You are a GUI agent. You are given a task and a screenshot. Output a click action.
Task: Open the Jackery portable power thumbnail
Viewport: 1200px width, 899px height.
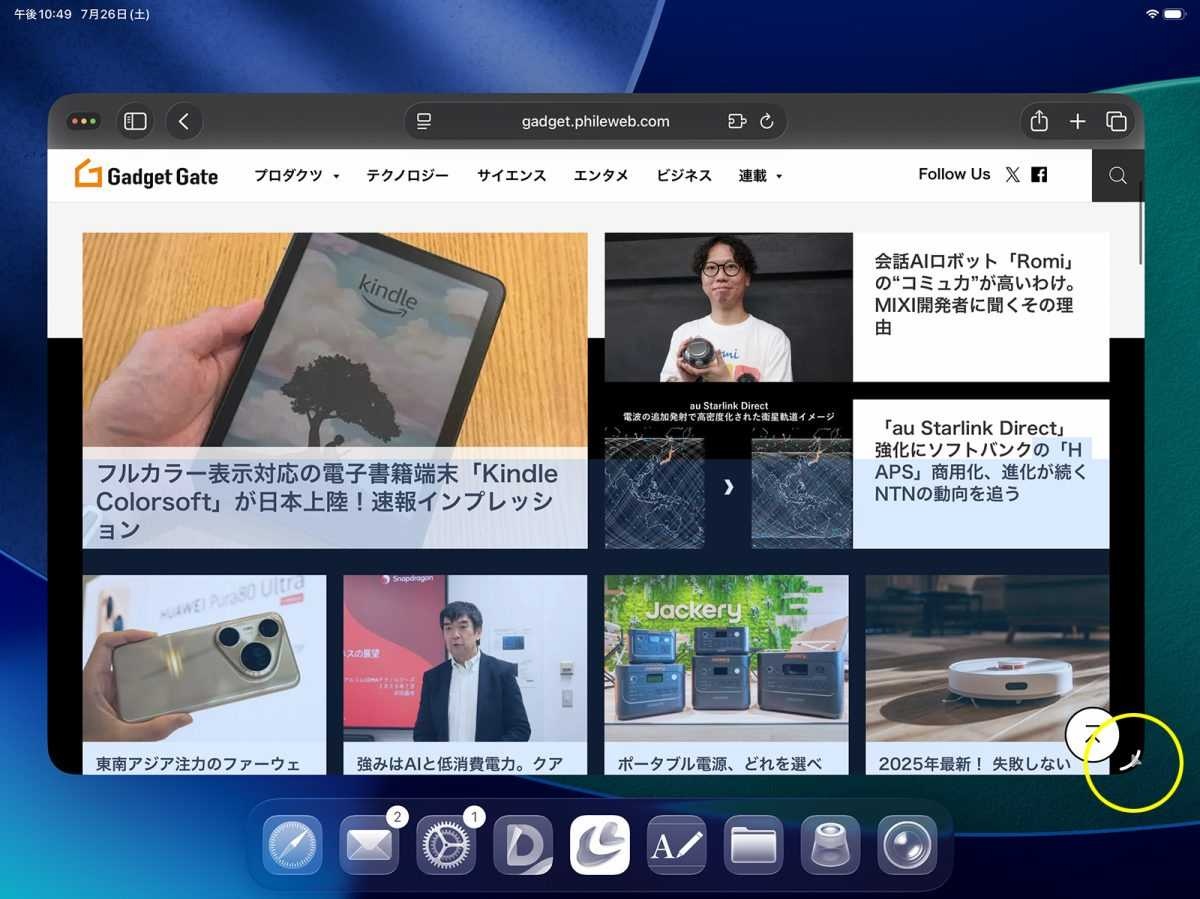(726, 657)
